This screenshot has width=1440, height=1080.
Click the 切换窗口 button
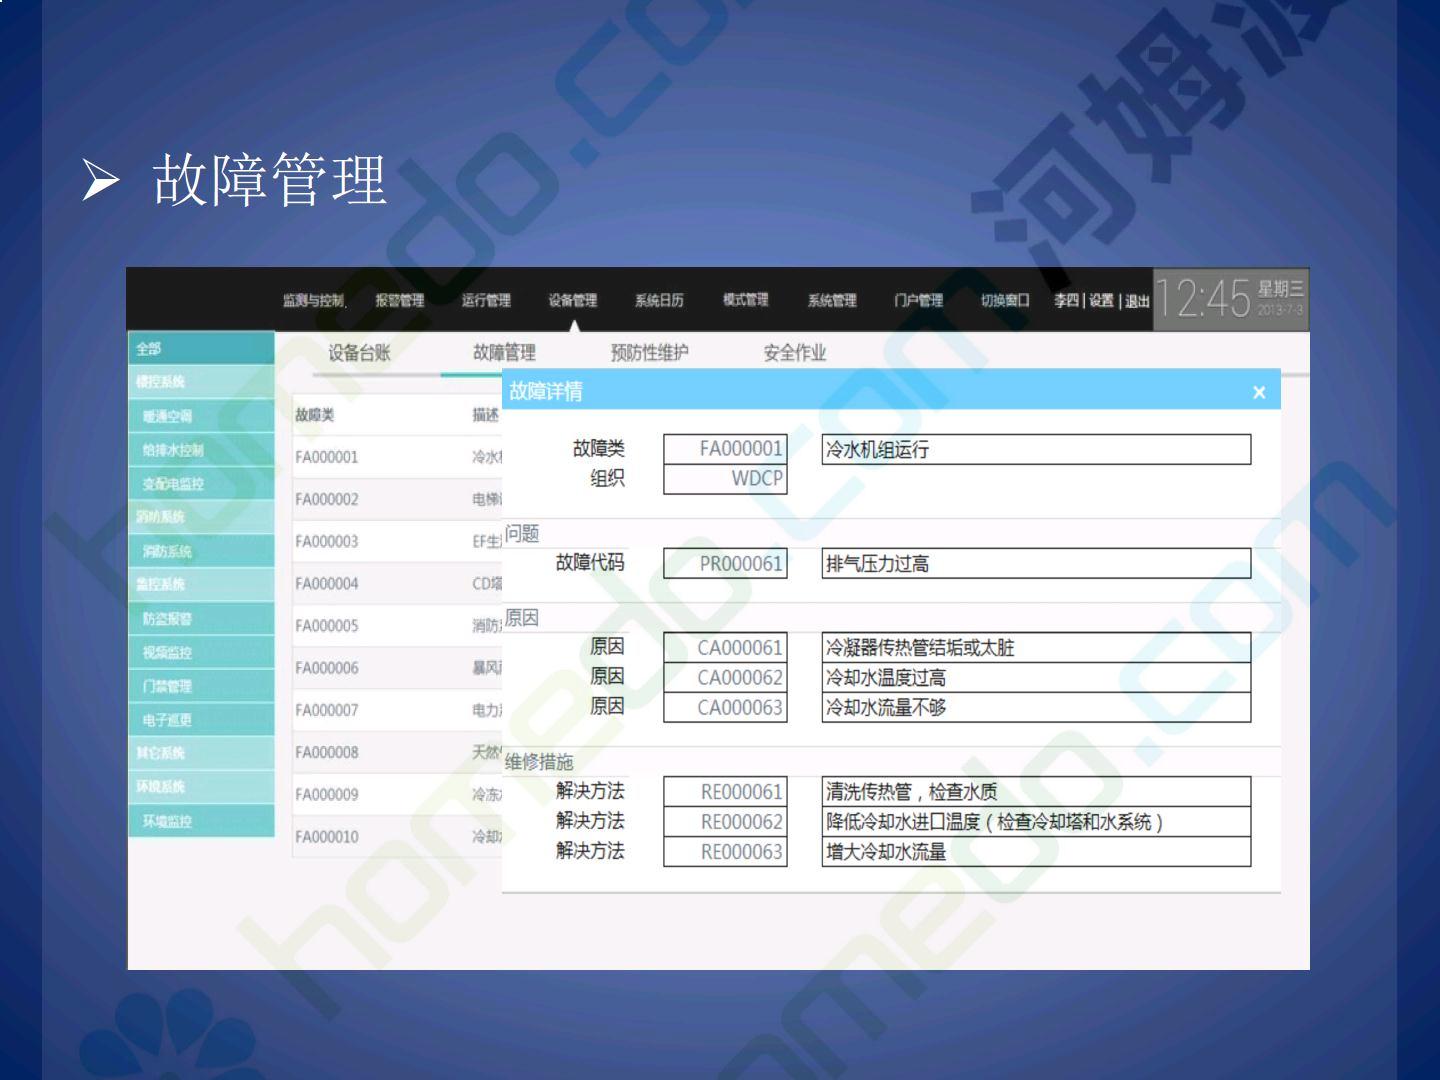coord(1004,300)
